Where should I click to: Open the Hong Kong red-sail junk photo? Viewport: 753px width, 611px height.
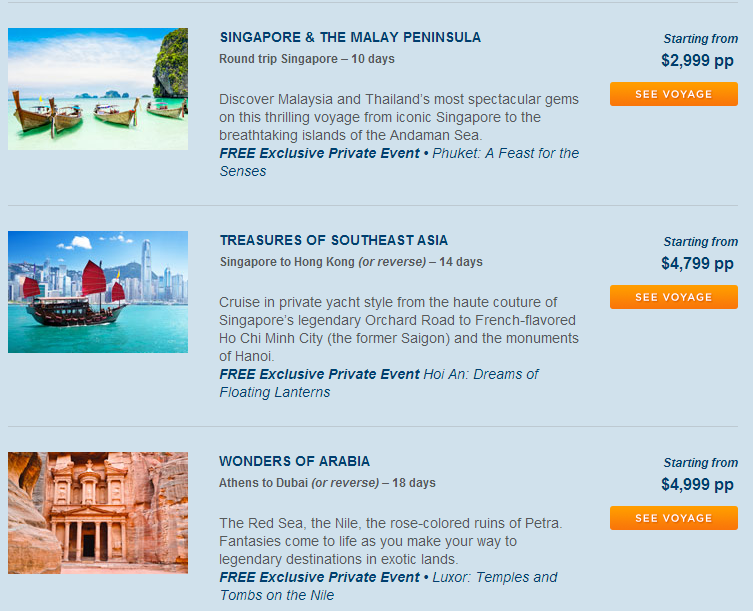tap(98, 292)
